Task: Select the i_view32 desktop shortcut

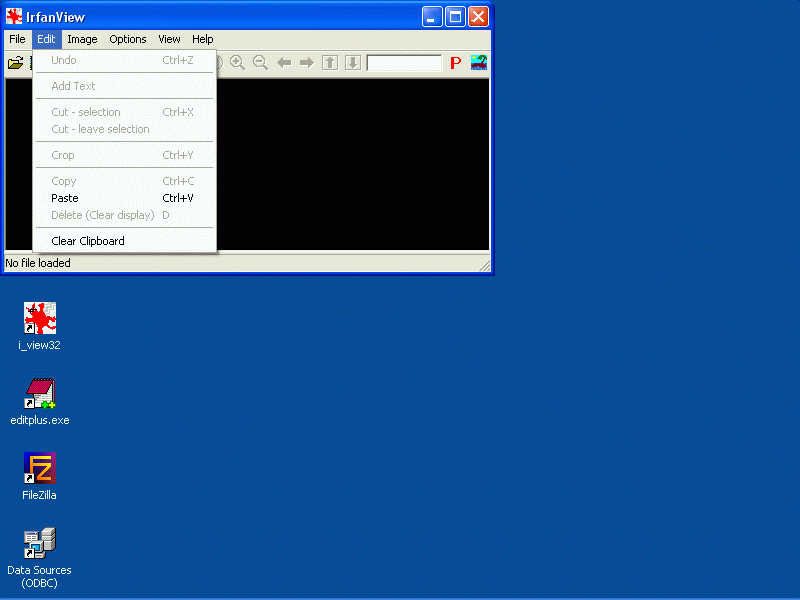Action: [x=40, y=319]
